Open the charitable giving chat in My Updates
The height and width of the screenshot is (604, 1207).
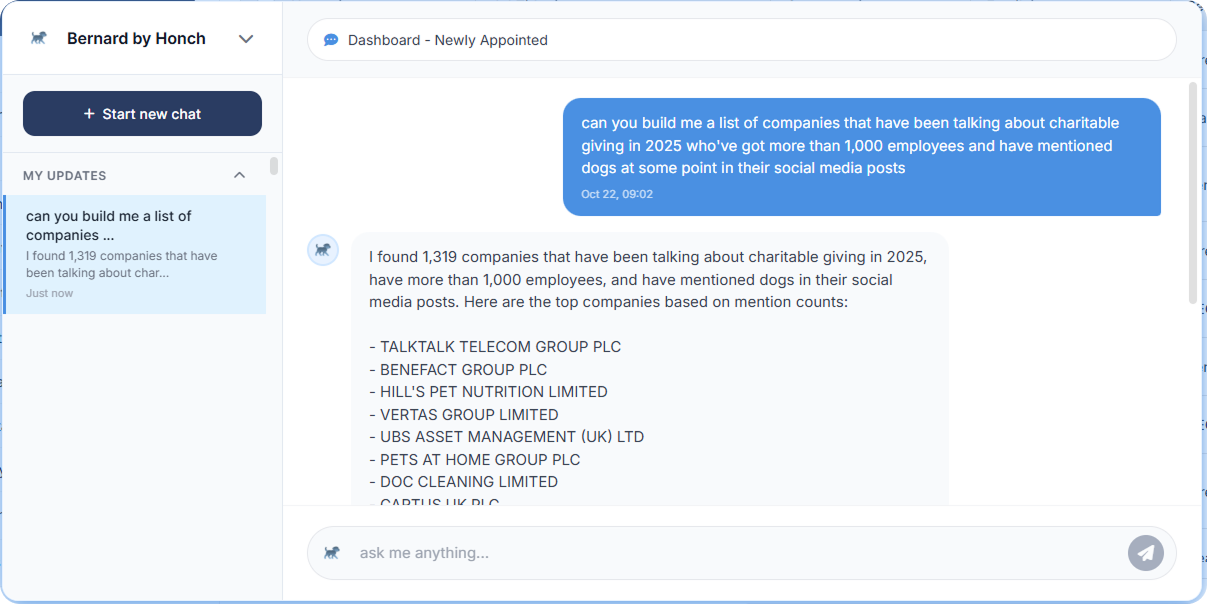point(135,254)
